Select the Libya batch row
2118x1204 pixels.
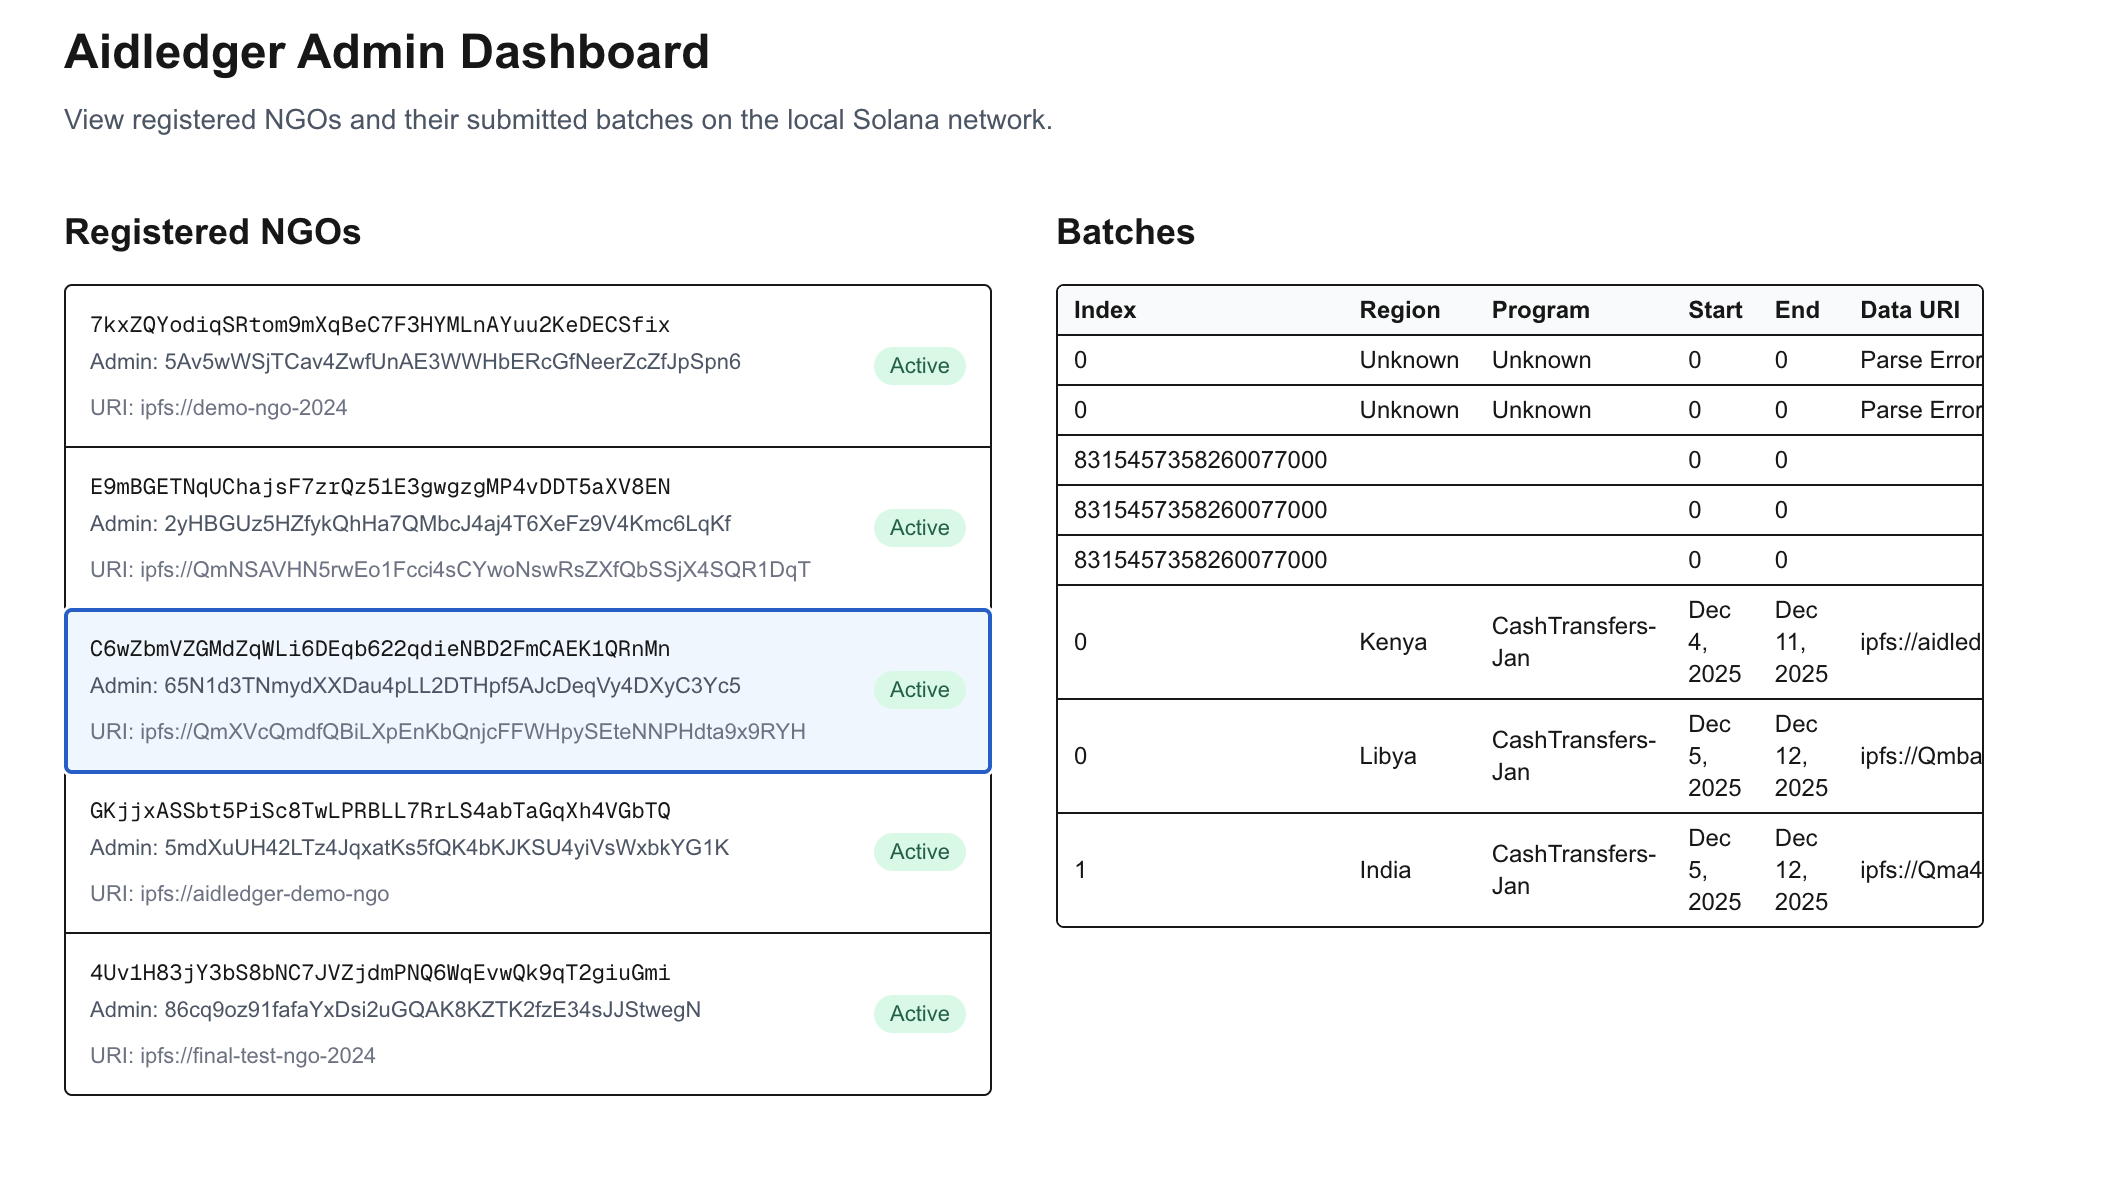click(1387, 756)
